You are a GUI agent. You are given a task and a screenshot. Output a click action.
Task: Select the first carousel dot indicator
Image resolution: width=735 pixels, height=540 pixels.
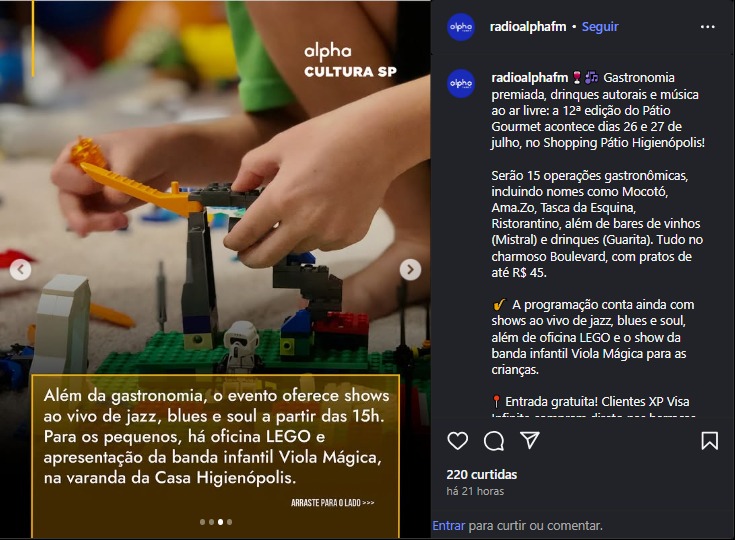[202, 522]
